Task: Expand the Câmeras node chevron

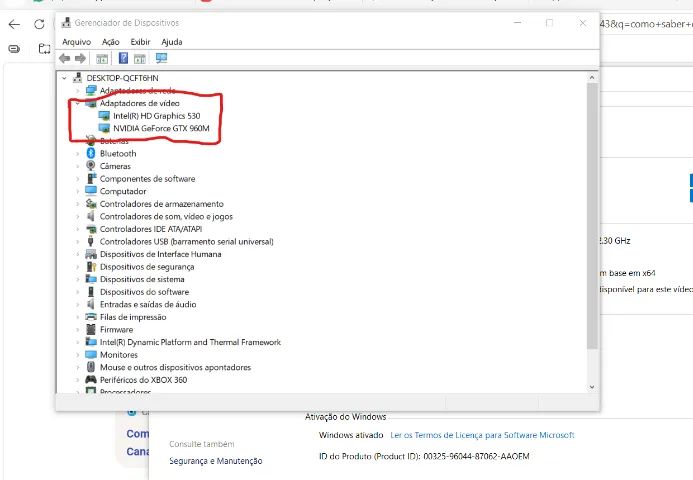Action: (x=78, y=166)
